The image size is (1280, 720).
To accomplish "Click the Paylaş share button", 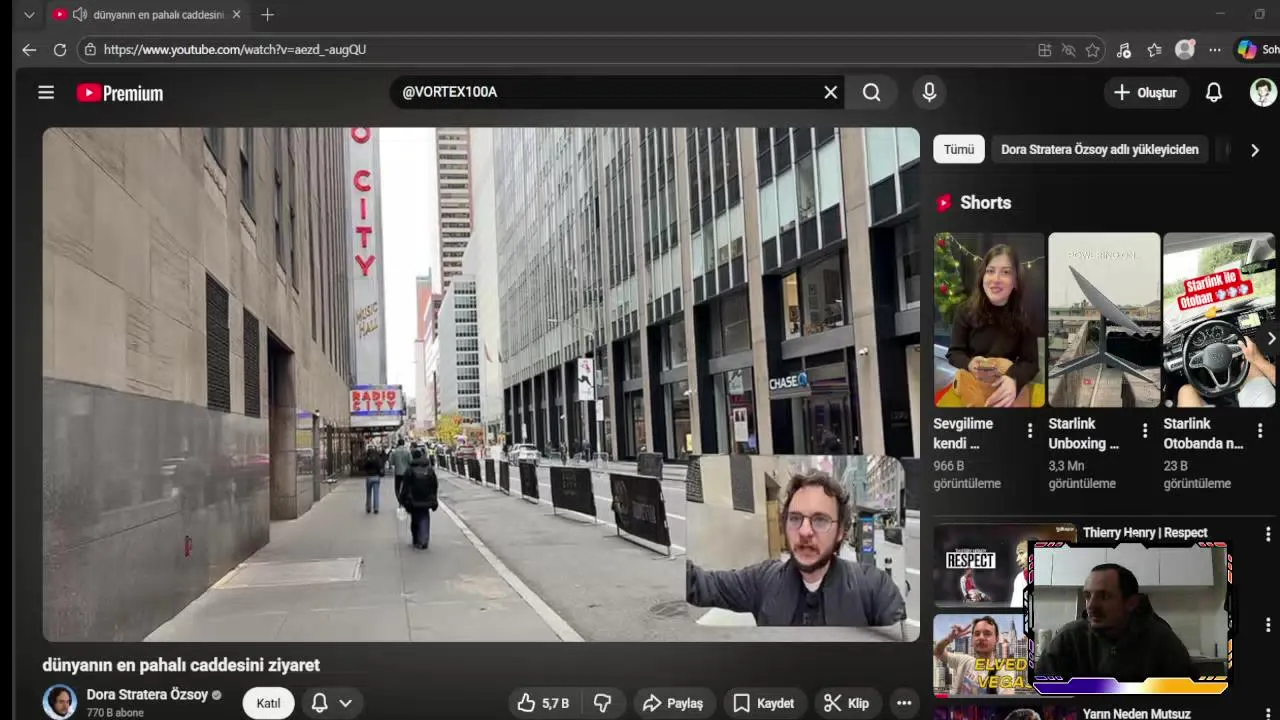I will (x=673, y=703).
